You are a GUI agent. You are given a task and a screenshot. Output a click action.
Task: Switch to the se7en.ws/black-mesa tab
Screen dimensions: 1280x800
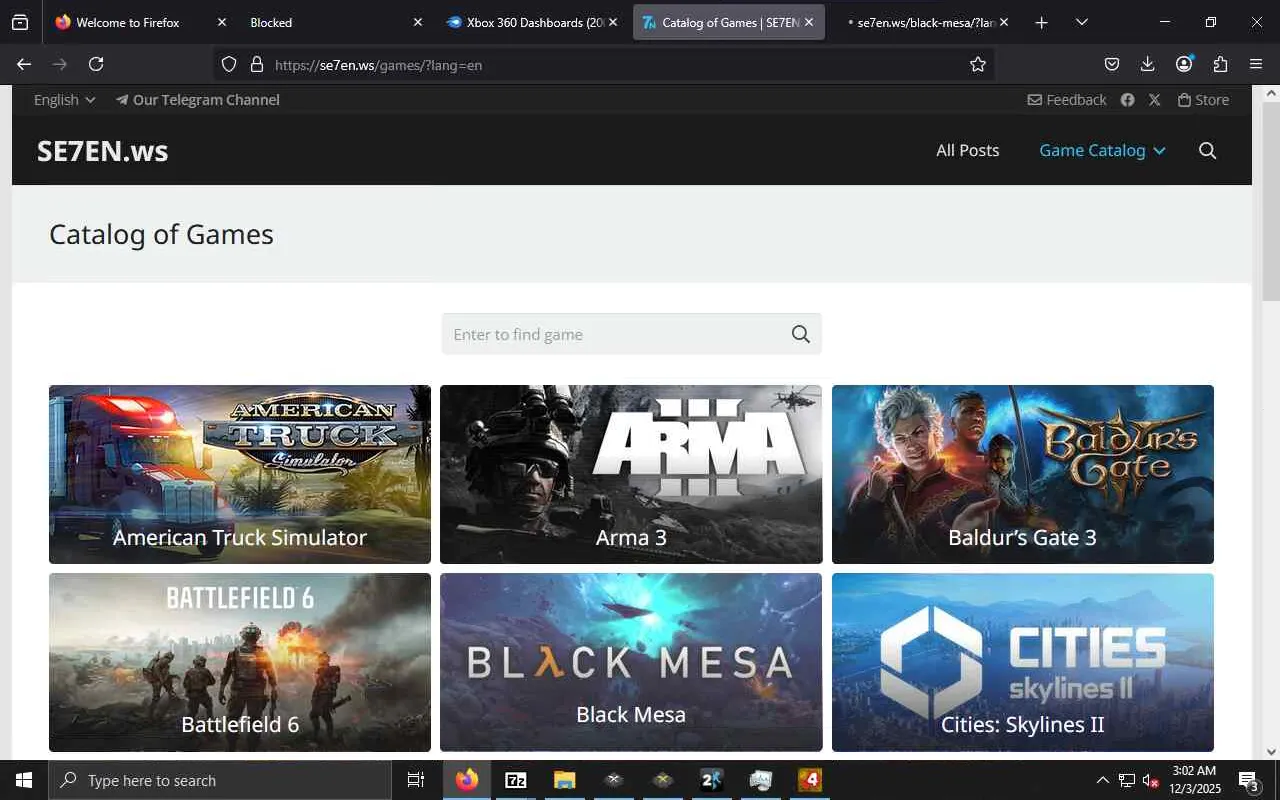coord(925,22)
